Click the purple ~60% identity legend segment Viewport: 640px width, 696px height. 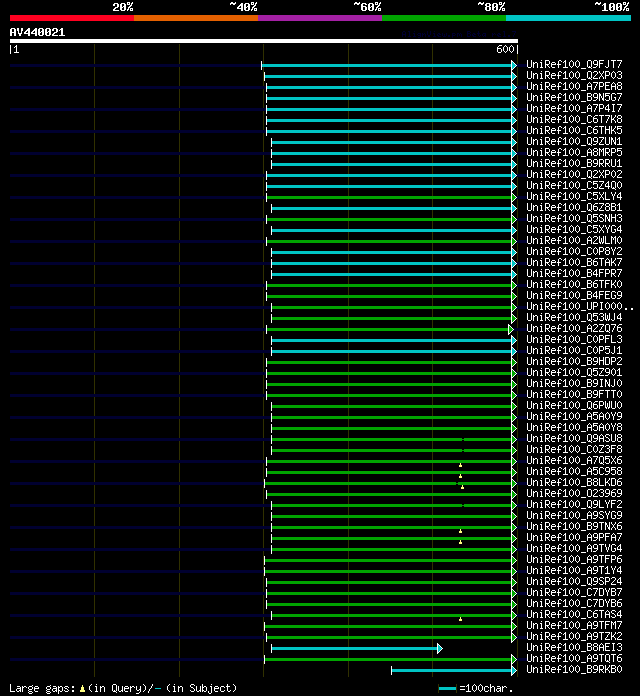[320, 18]
